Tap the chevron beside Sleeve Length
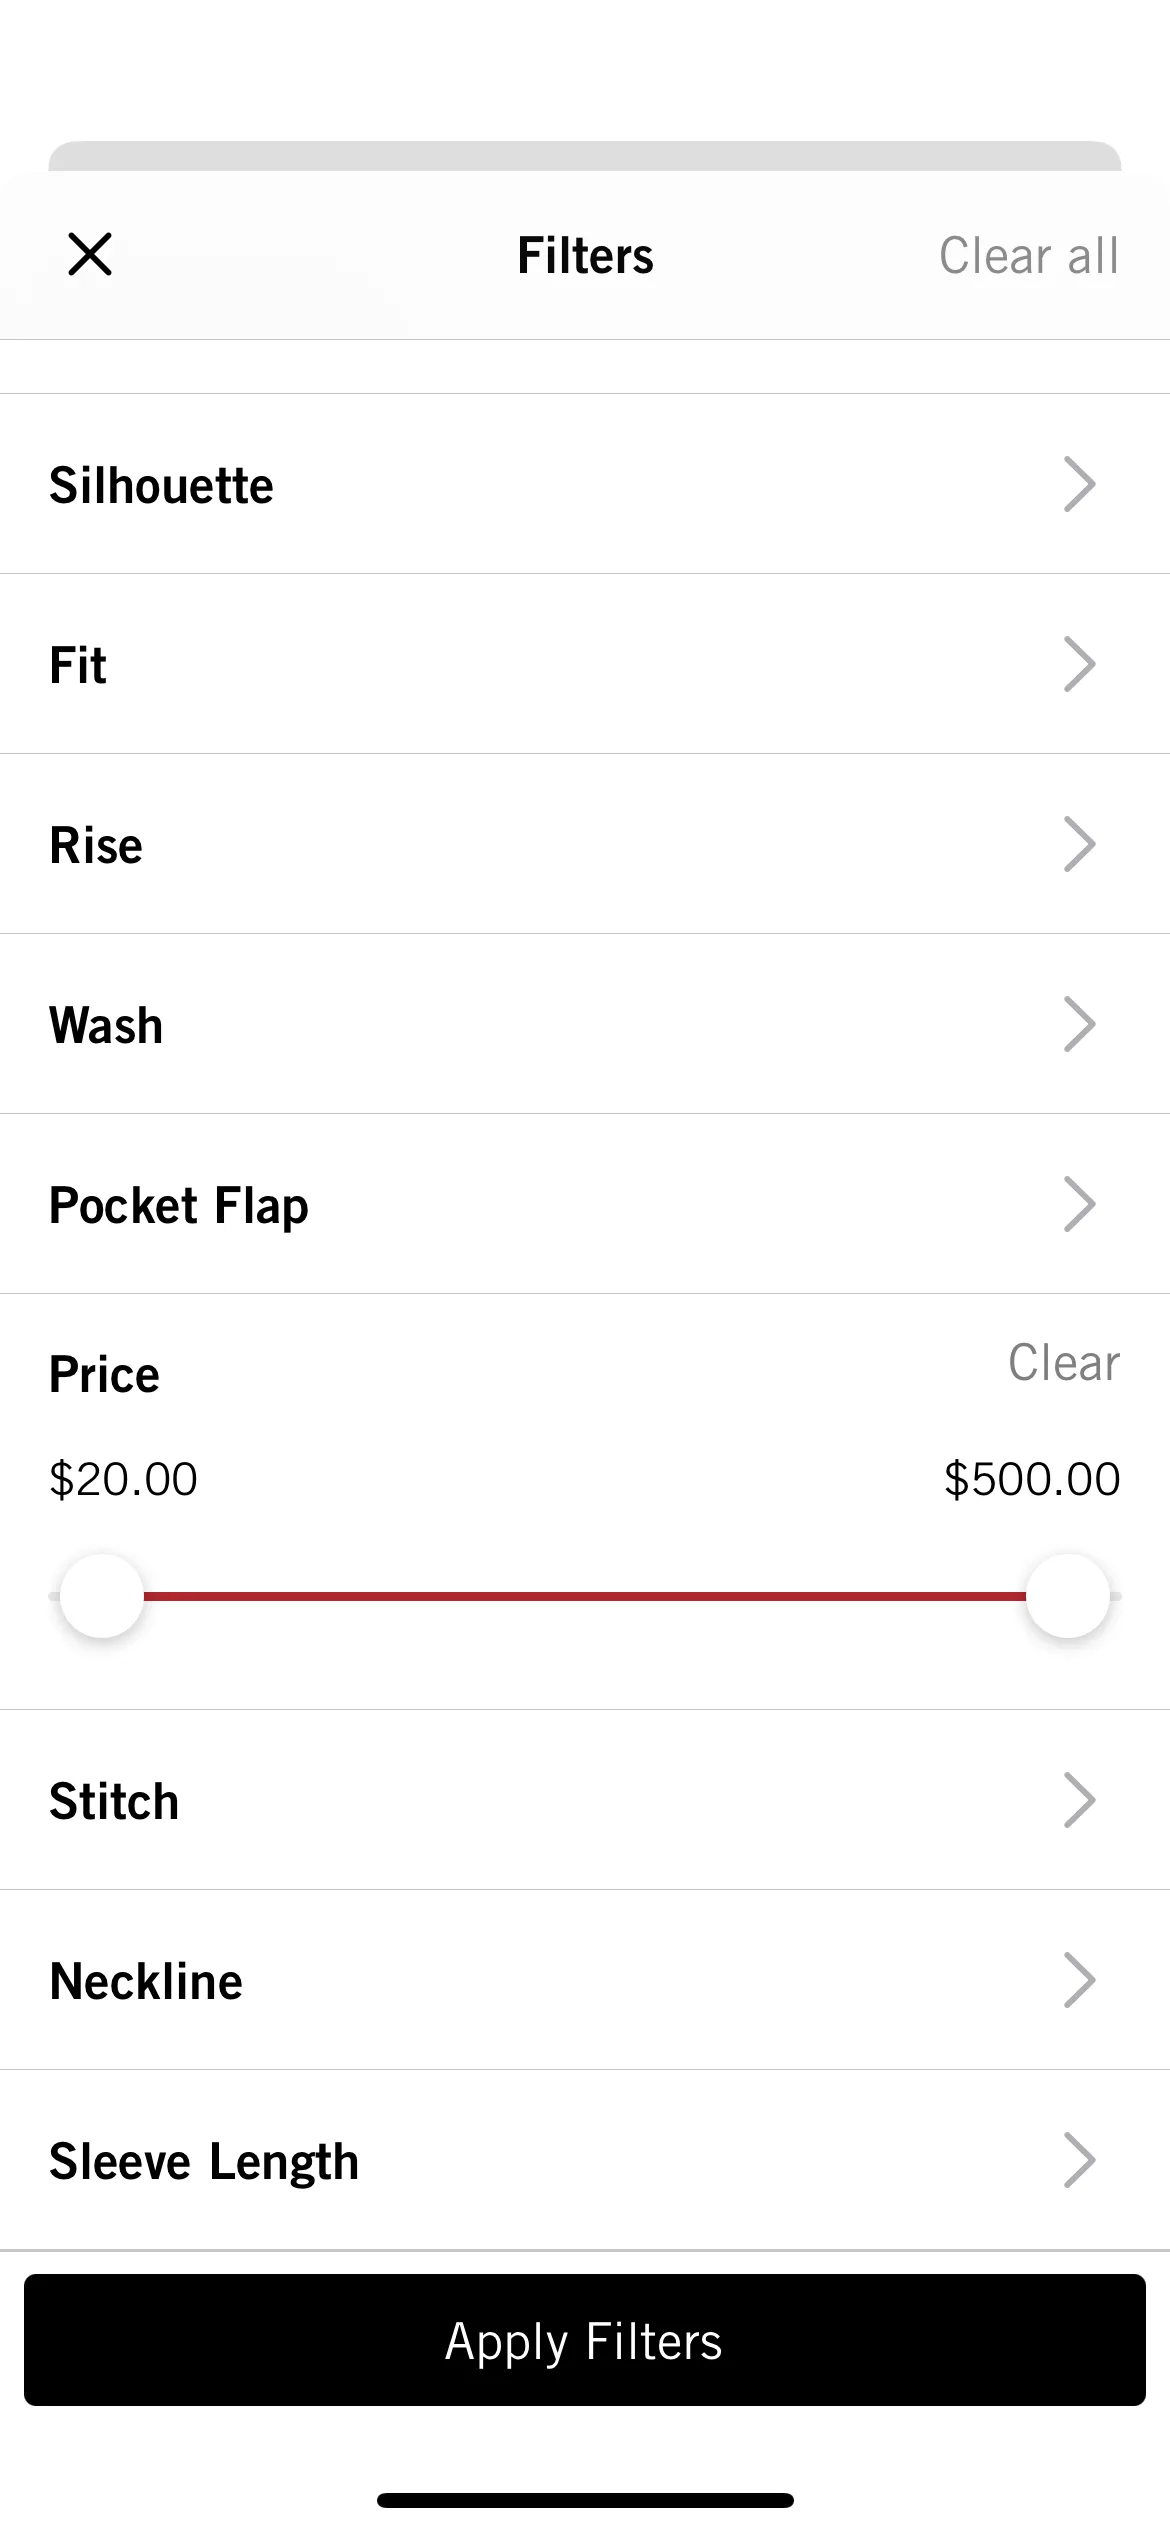This screenshot has height=2532, width=1170. (1080, 2160)
